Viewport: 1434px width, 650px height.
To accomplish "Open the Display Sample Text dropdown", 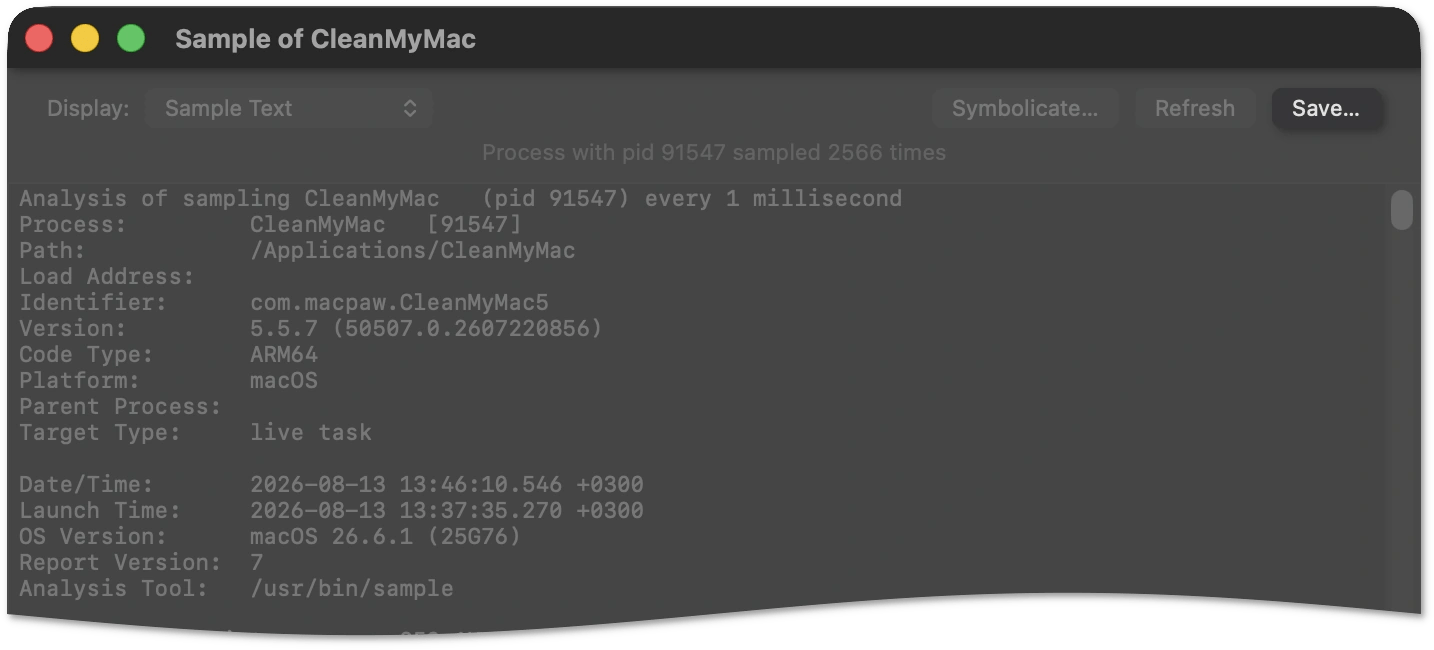I will [x=289, y=108].
